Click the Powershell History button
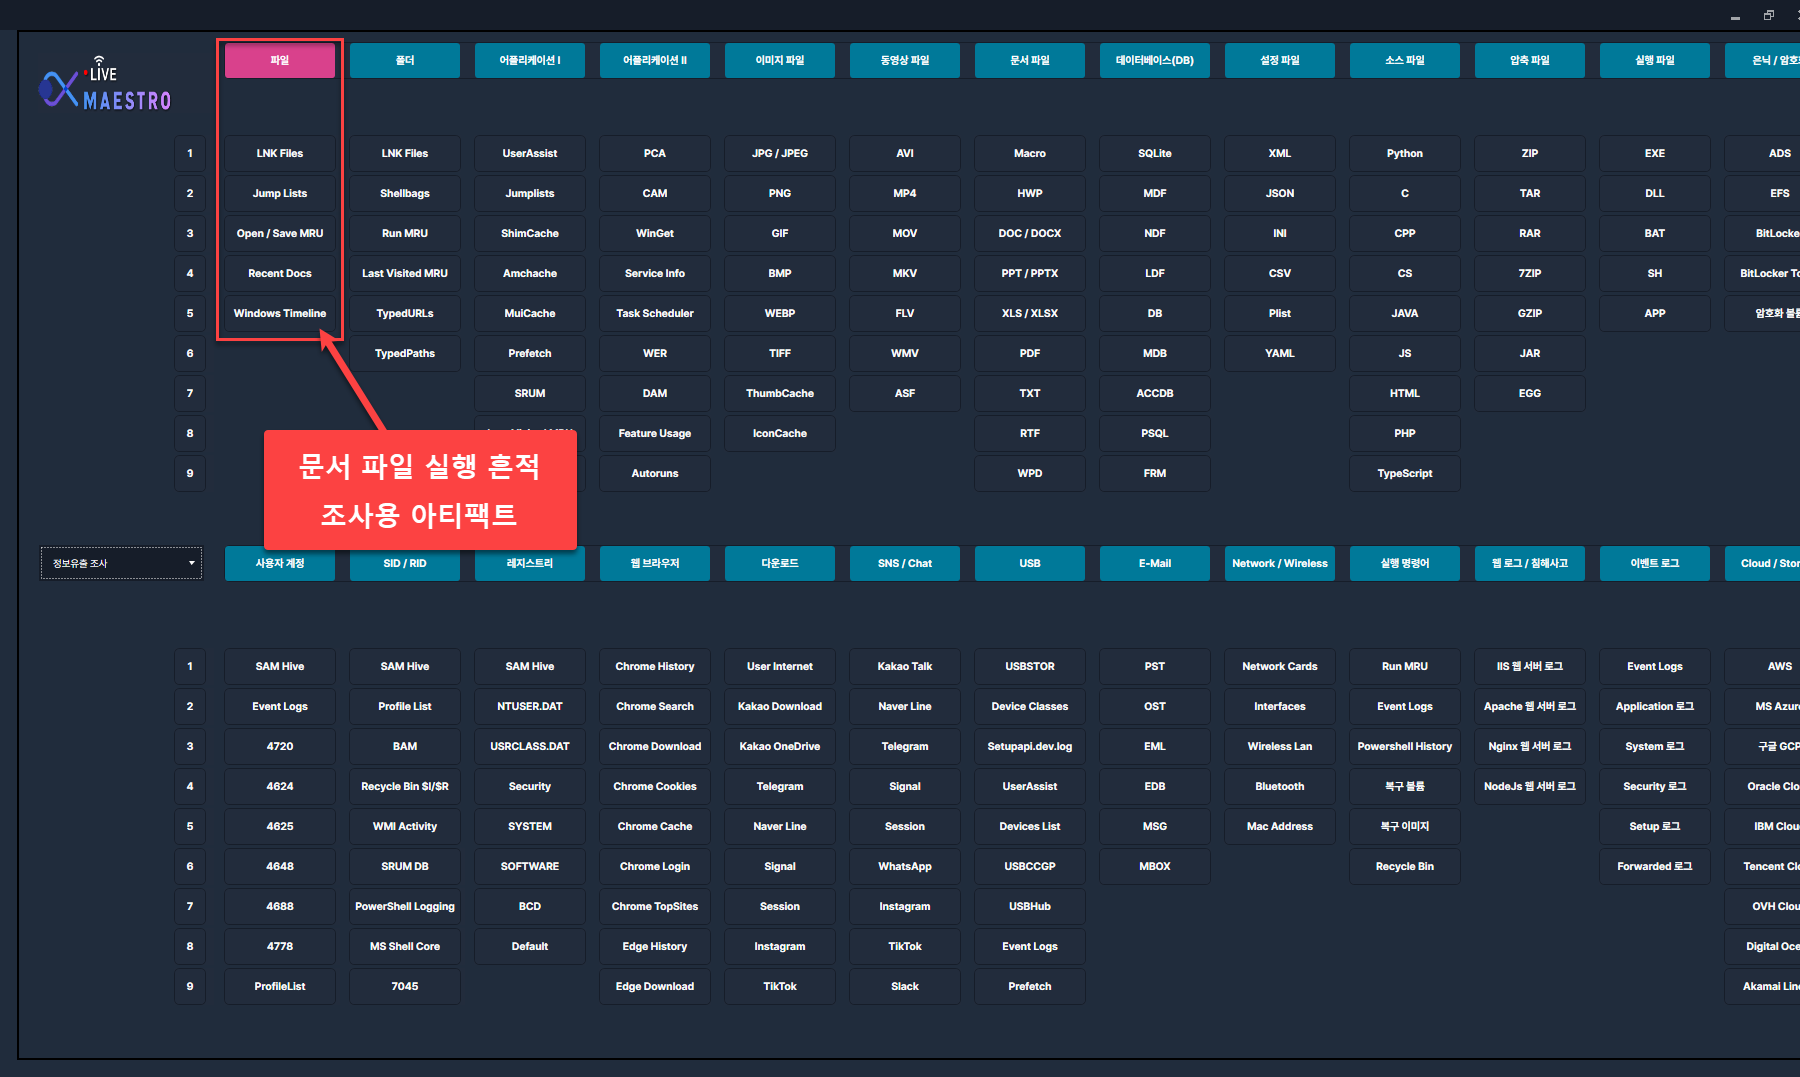This screenshot has height=1077, width=1800. (1405, 746)
